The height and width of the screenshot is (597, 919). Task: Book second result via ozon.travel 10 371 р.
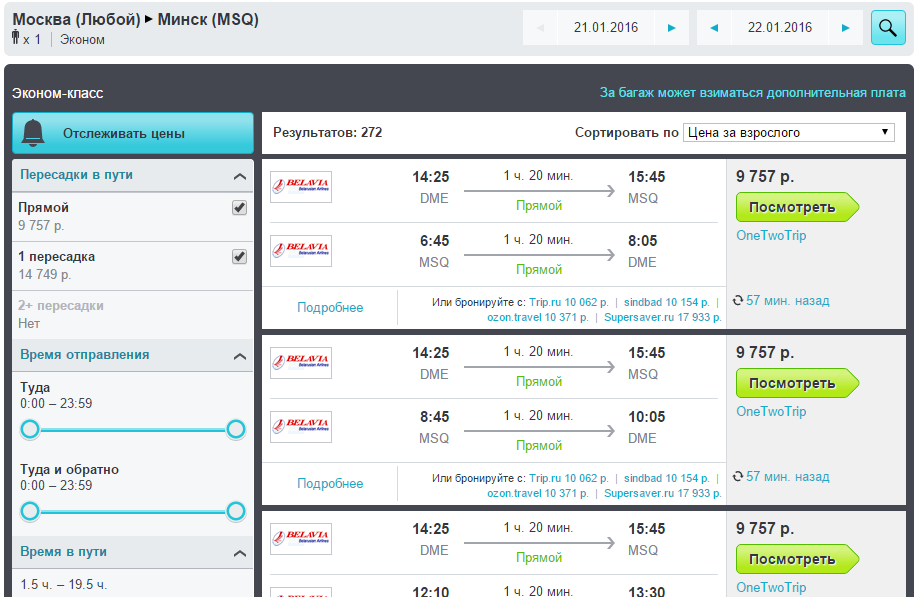[x=537, y=493]
